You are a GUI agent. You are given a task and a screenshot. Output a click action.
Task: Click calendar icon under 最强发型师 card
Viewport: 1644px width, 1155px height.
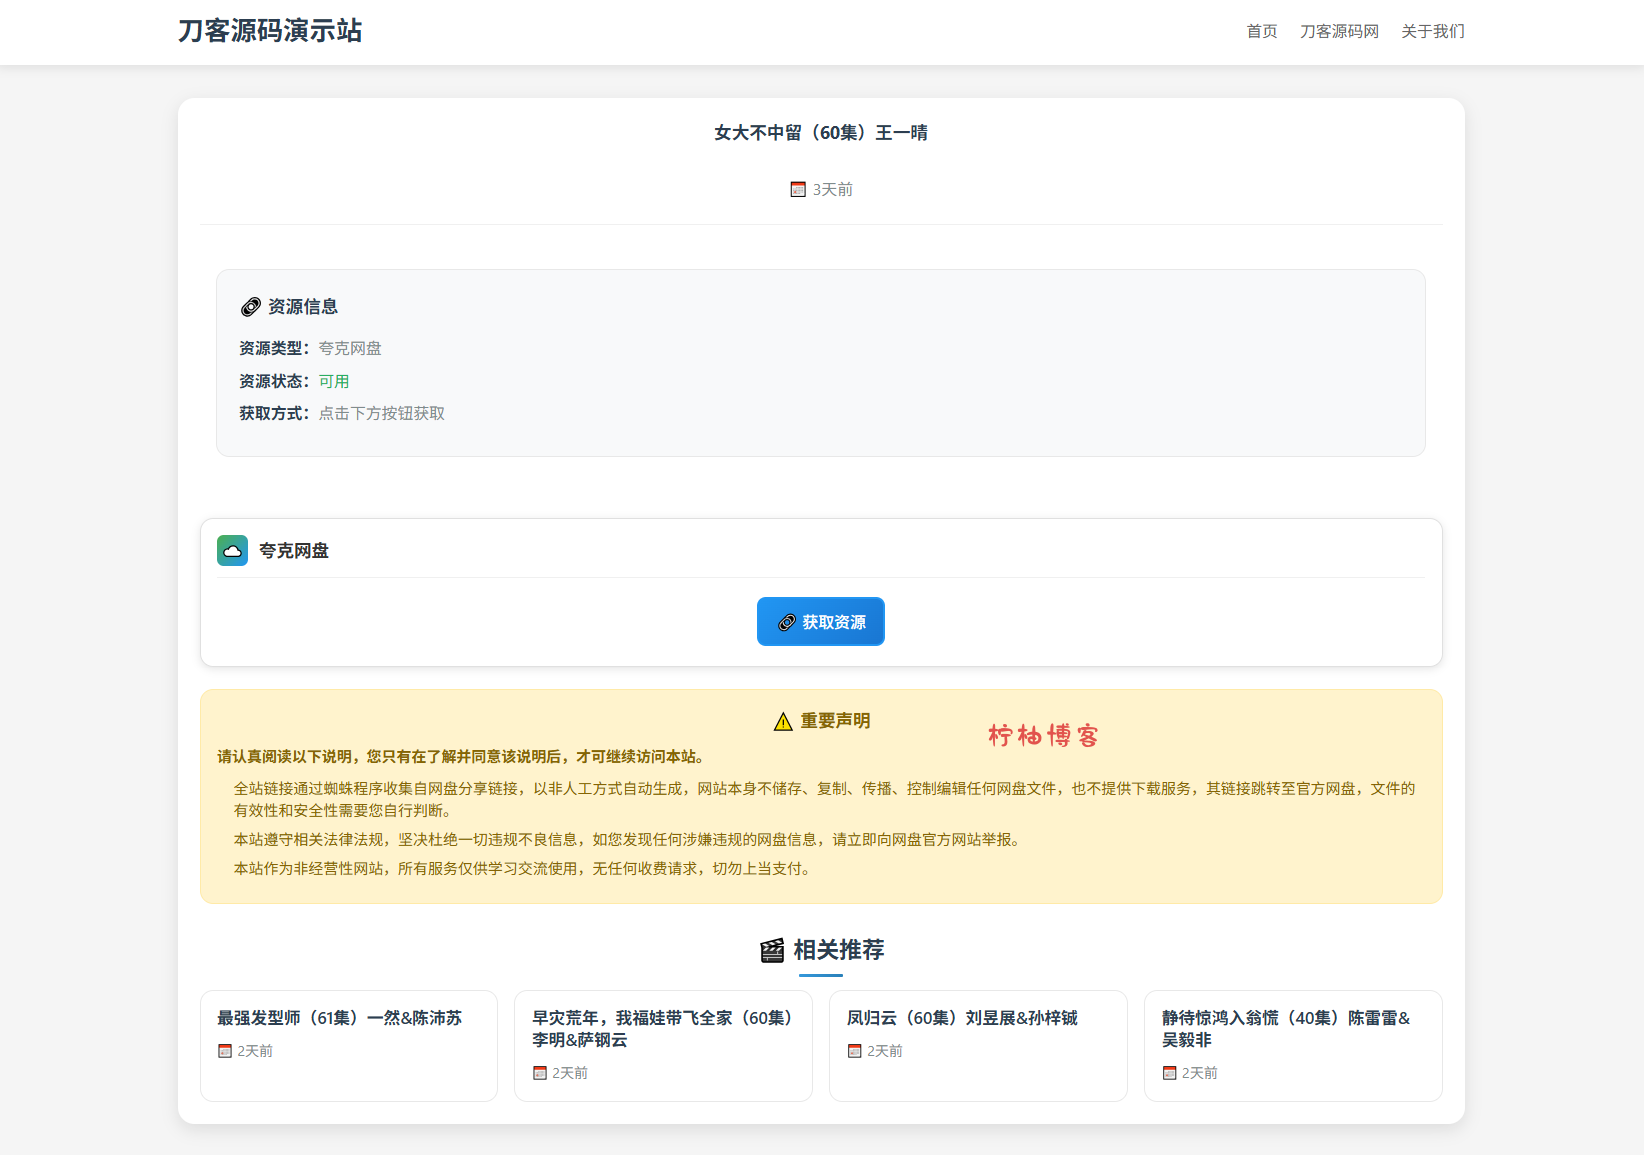[225, 1051]
